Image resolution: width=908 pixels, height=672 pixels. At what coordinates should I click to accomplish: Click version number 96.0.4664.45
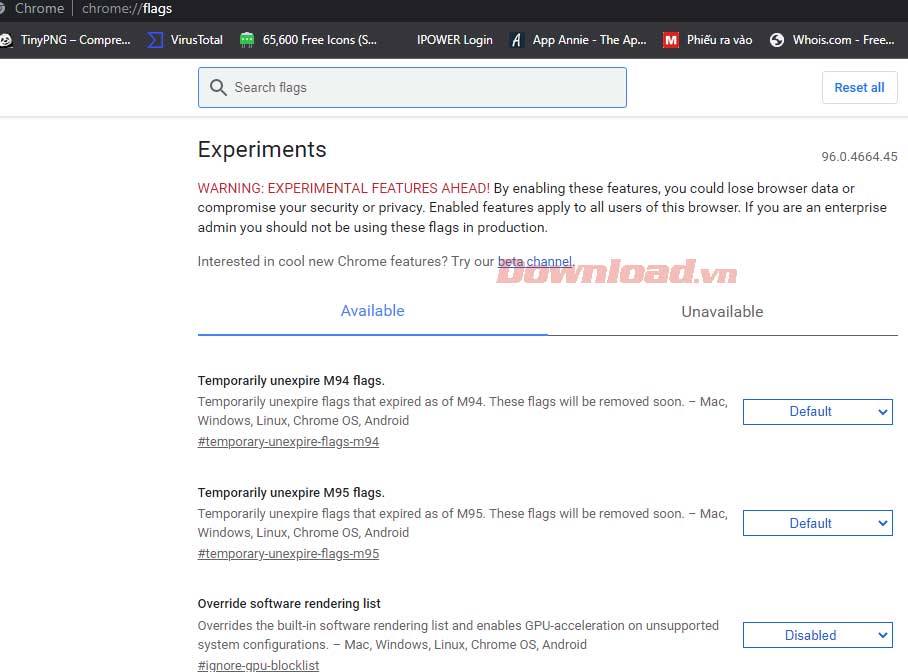859,156
